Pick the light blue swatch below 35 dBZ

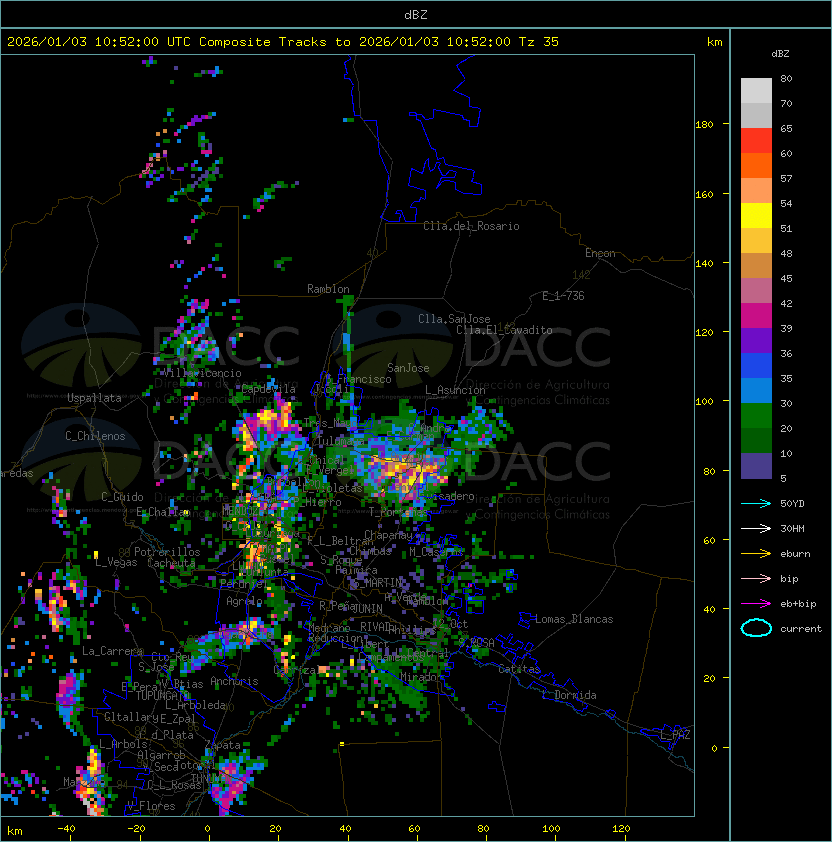click(x=756, y=391)
